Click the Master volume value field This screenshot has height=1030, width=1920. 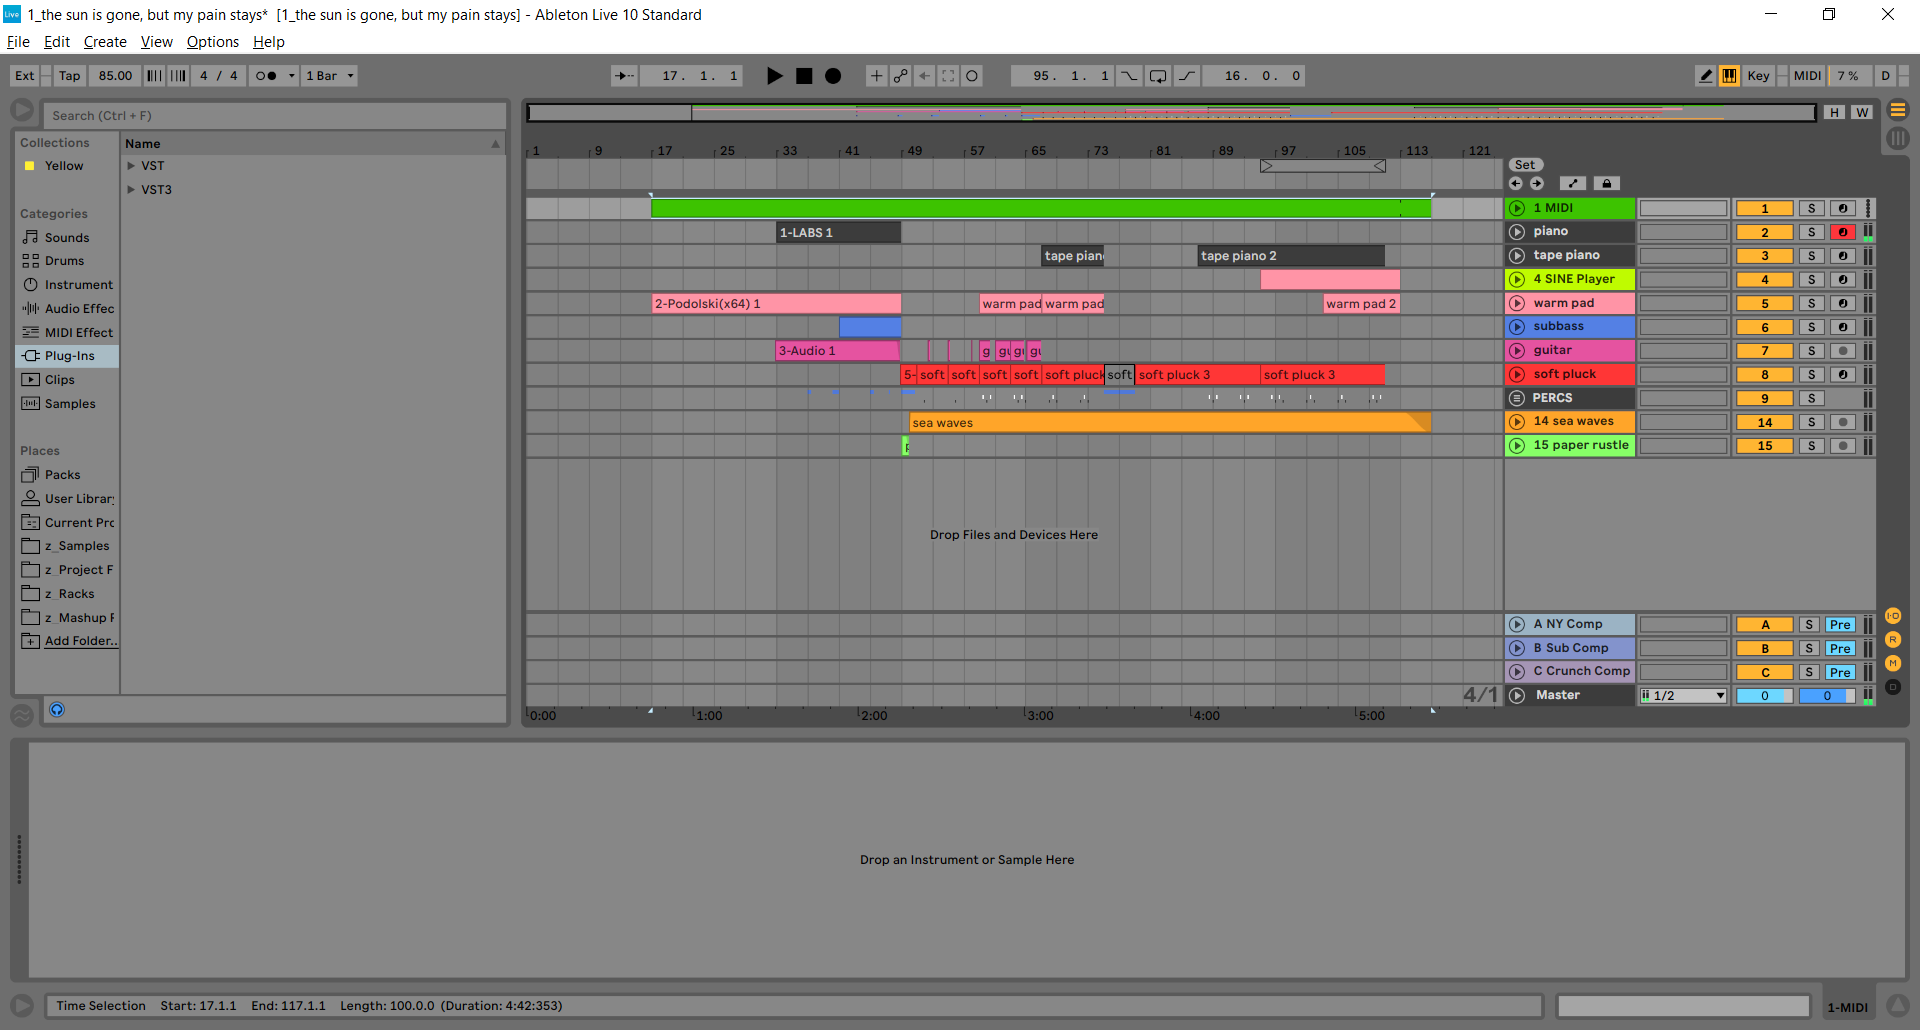(1765, 696)
